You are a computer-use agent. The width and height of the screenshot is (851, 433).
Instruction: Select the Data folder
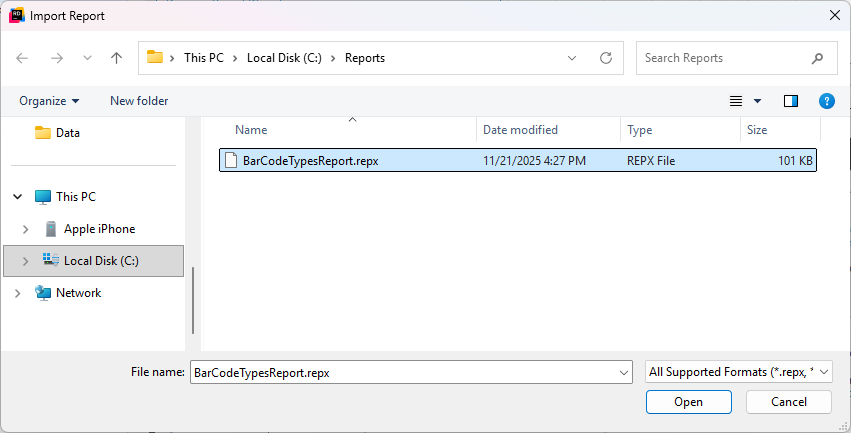pos(57,133)
